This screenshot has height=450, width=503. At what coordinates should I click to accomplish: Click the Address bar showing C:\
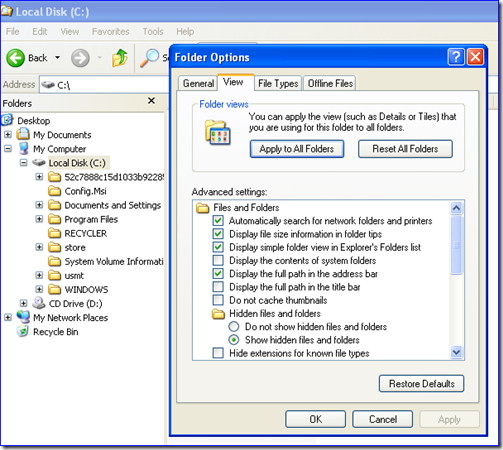point(104,85)
